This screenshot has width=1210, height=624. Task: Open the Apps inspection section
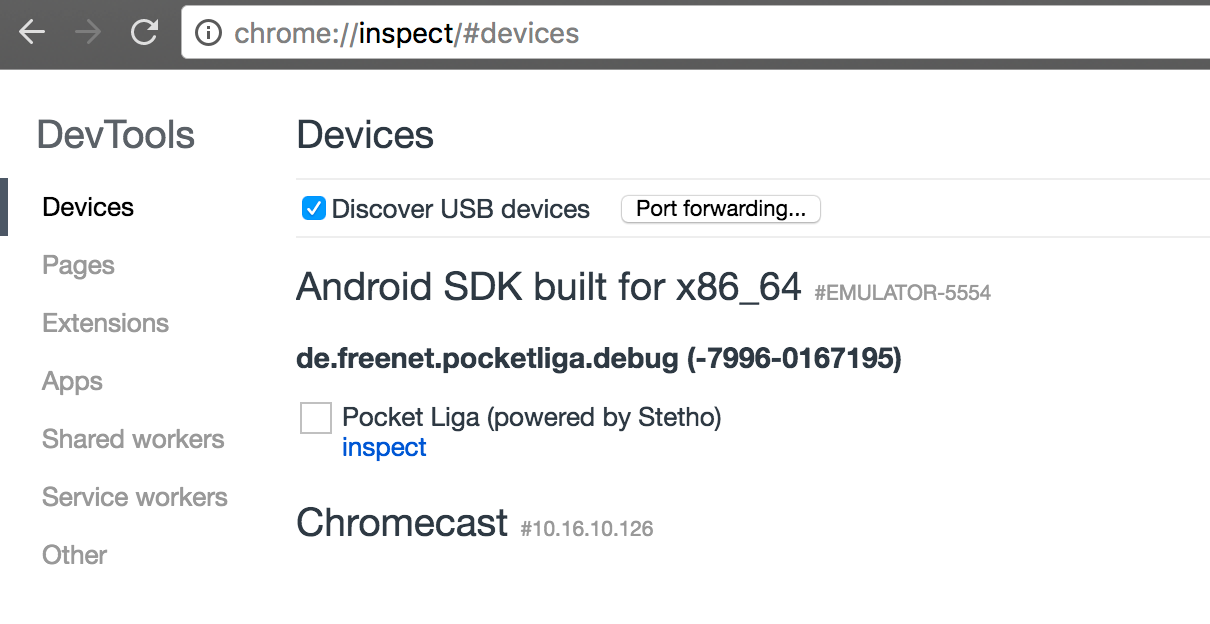71,381
